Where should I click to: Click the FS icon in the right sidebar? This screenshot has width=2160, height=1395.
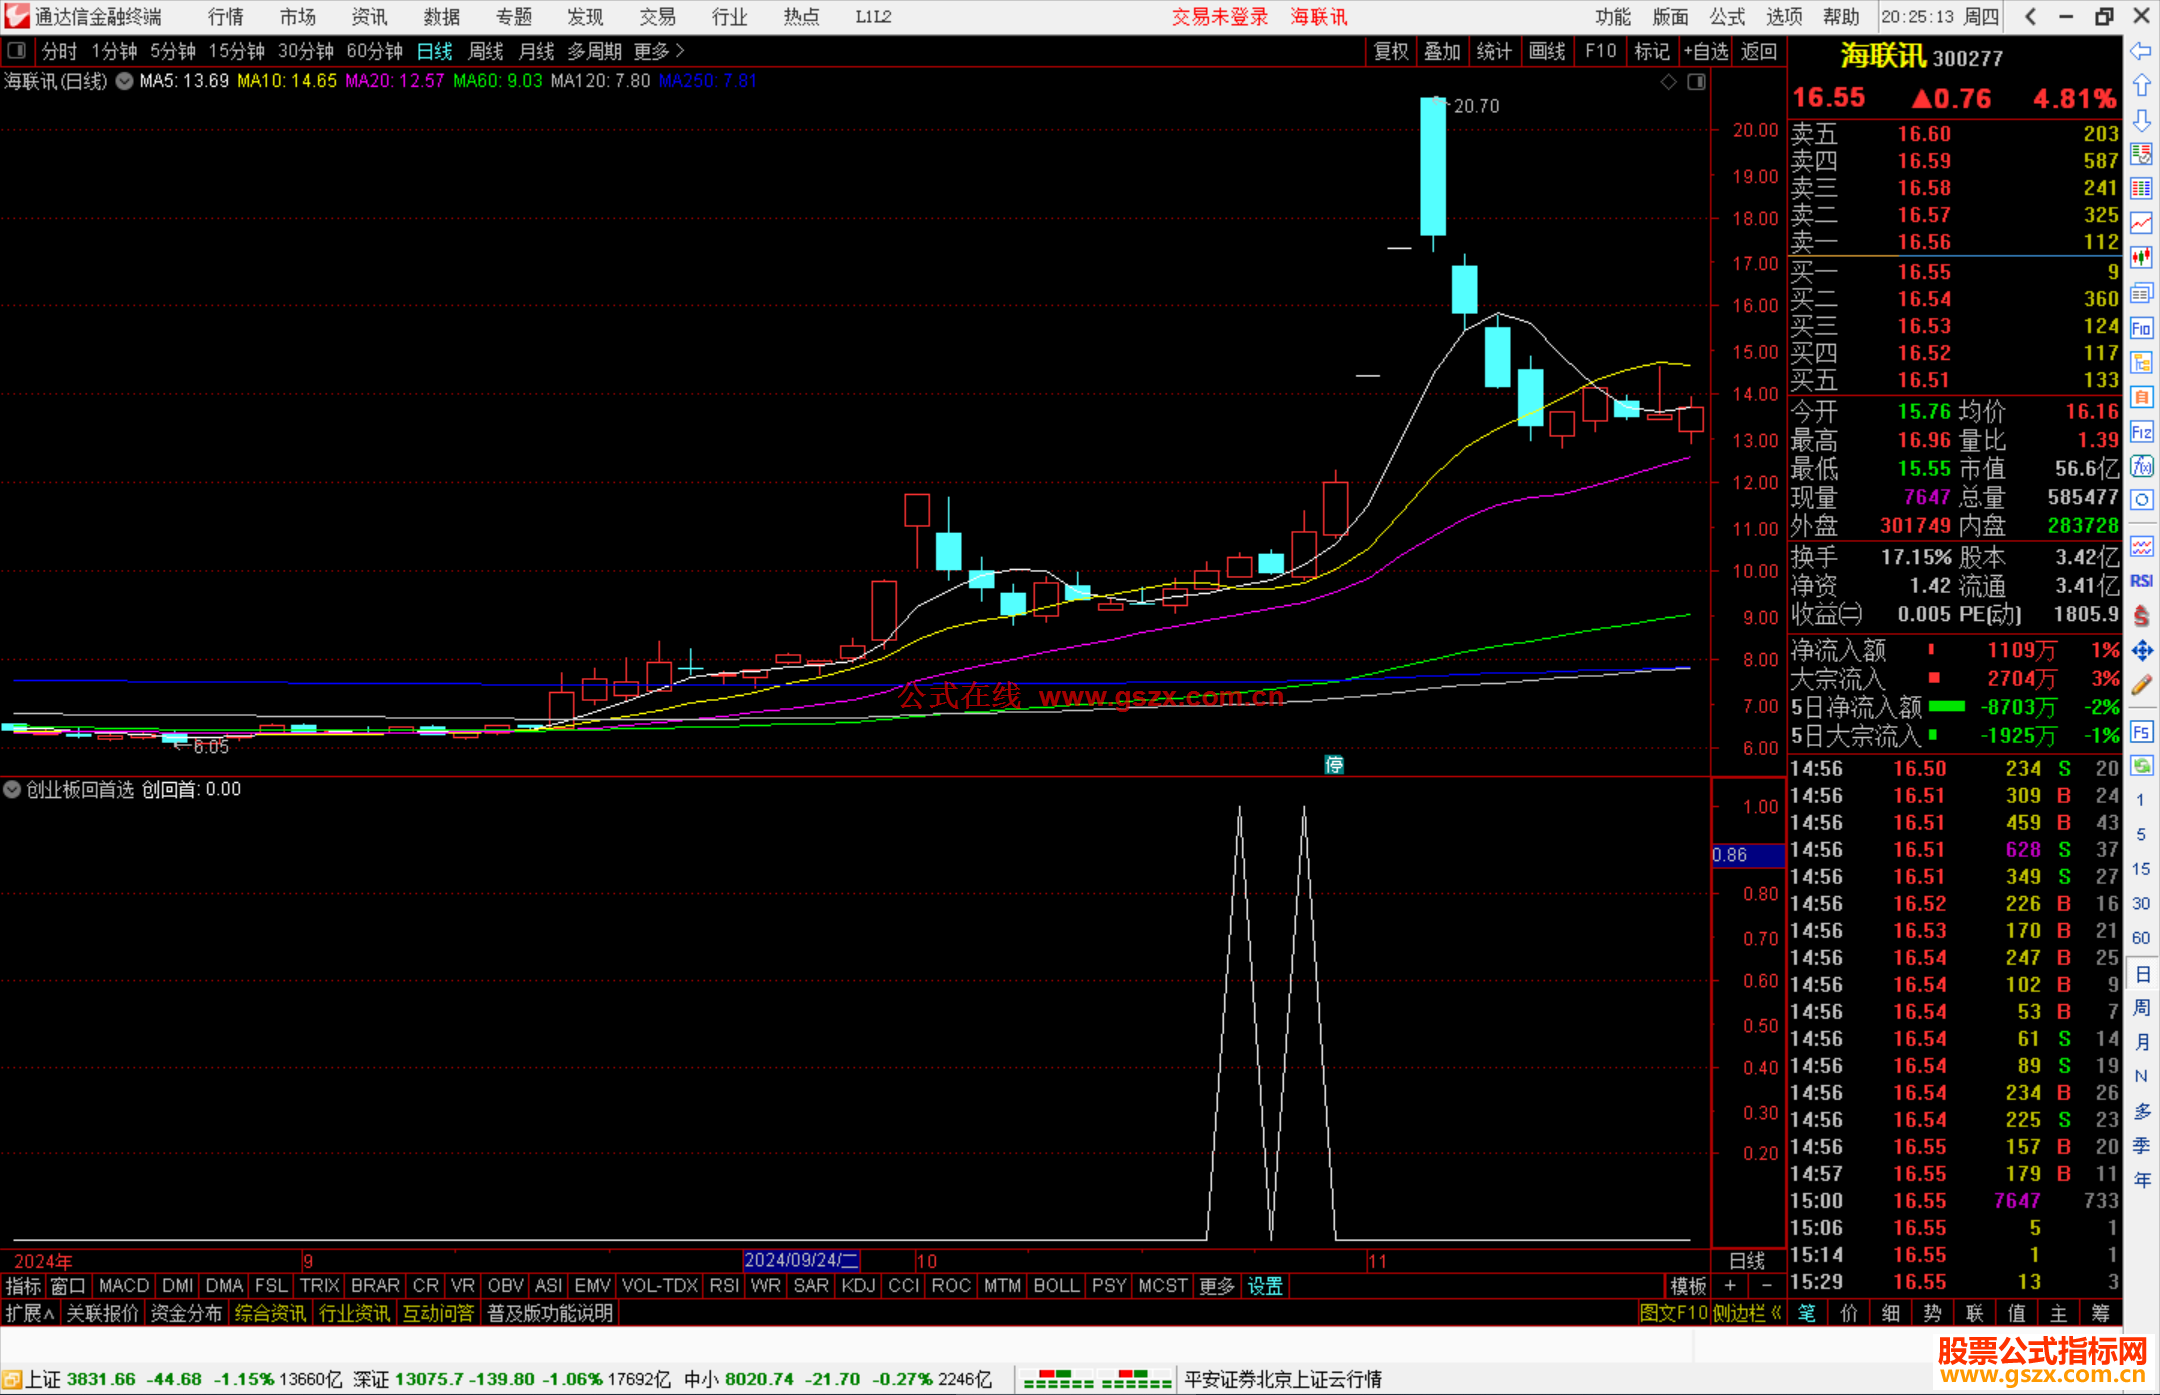2141,732
